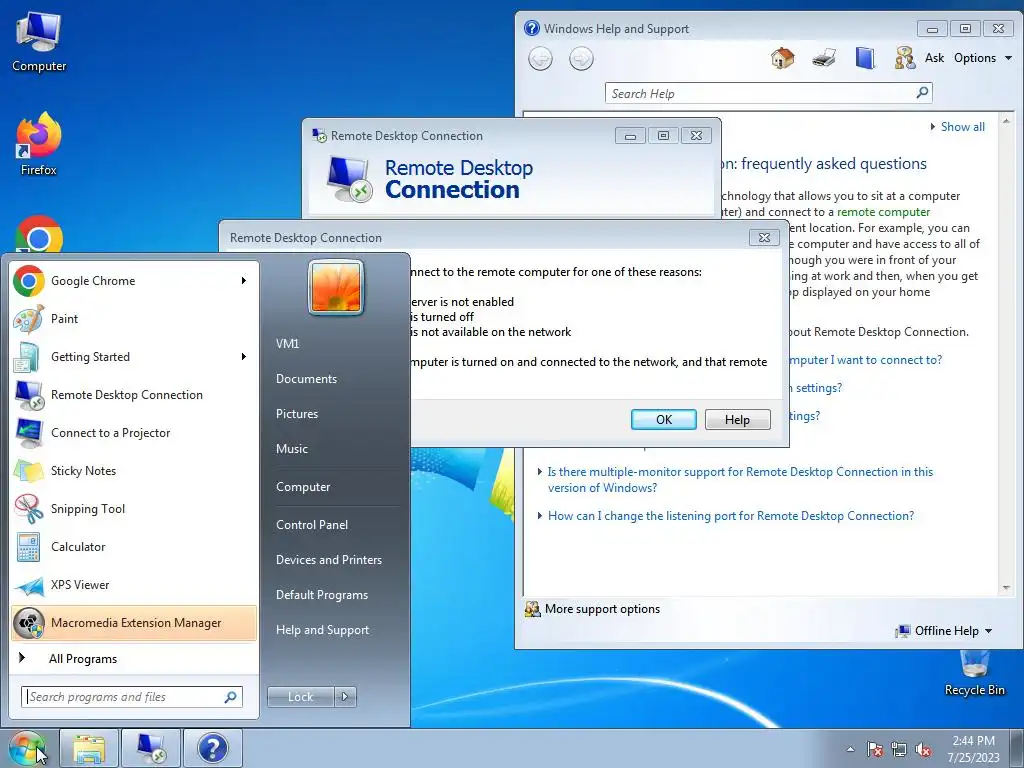The width and height of the screenshot is (1024, 768).
Task: Open Browse Help book icon
Action: pyautogui.click(x=865, y=58)
